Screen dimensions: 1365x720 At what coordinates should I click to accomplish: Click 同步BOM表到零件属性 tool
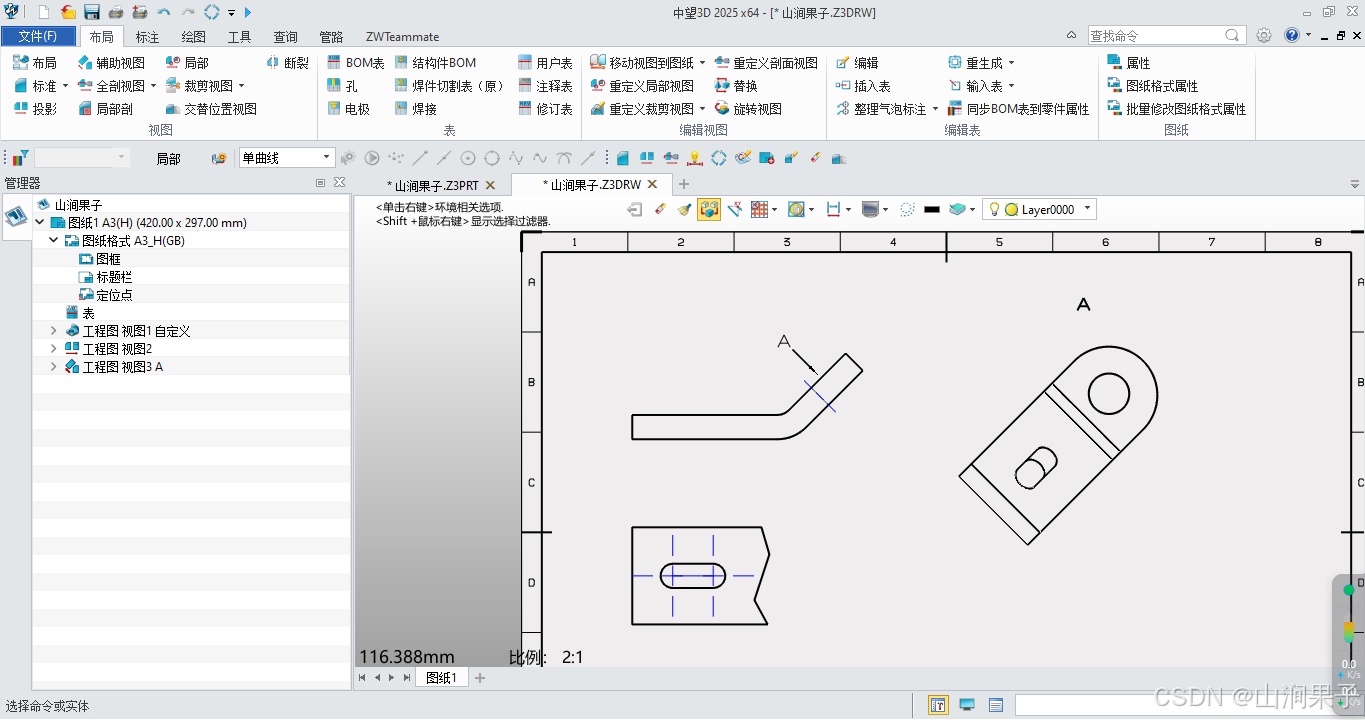(x=1018, y=109)
